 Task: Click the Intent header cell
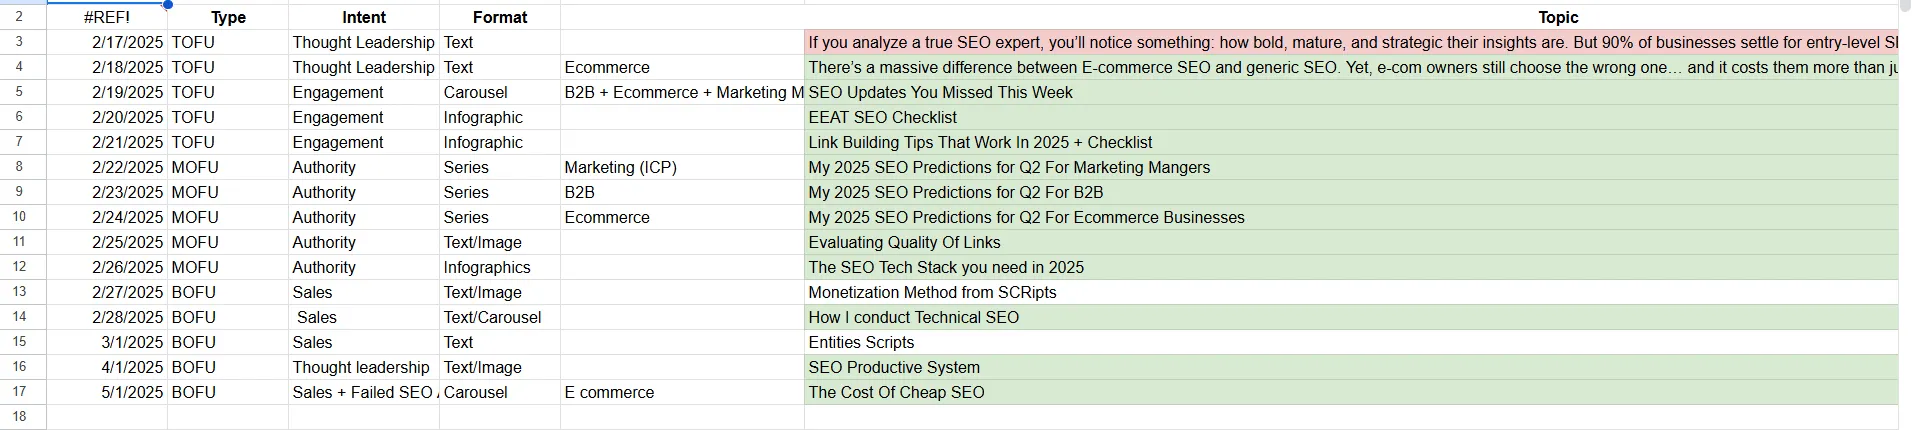pyautogui.click(x=364, y=17)
